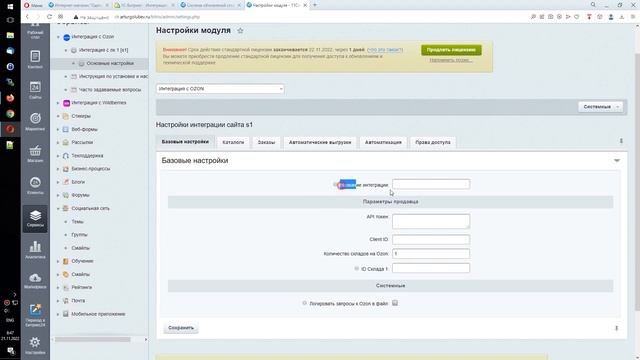Screen dimensions: 640x360
Task: Focus the Client ID input field
Action: (431, 239)
